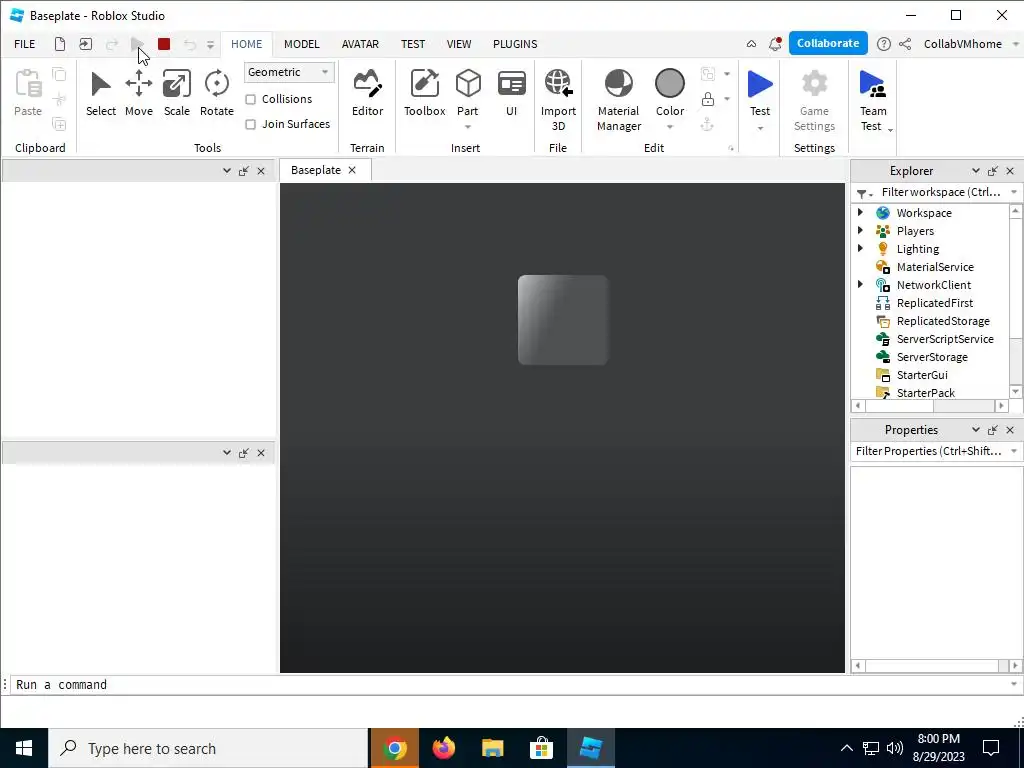Image resolution: width=1024 pixels, height=768 pixels.
Task: Open Chrome from the taskbar
Action: click(394, 748)
